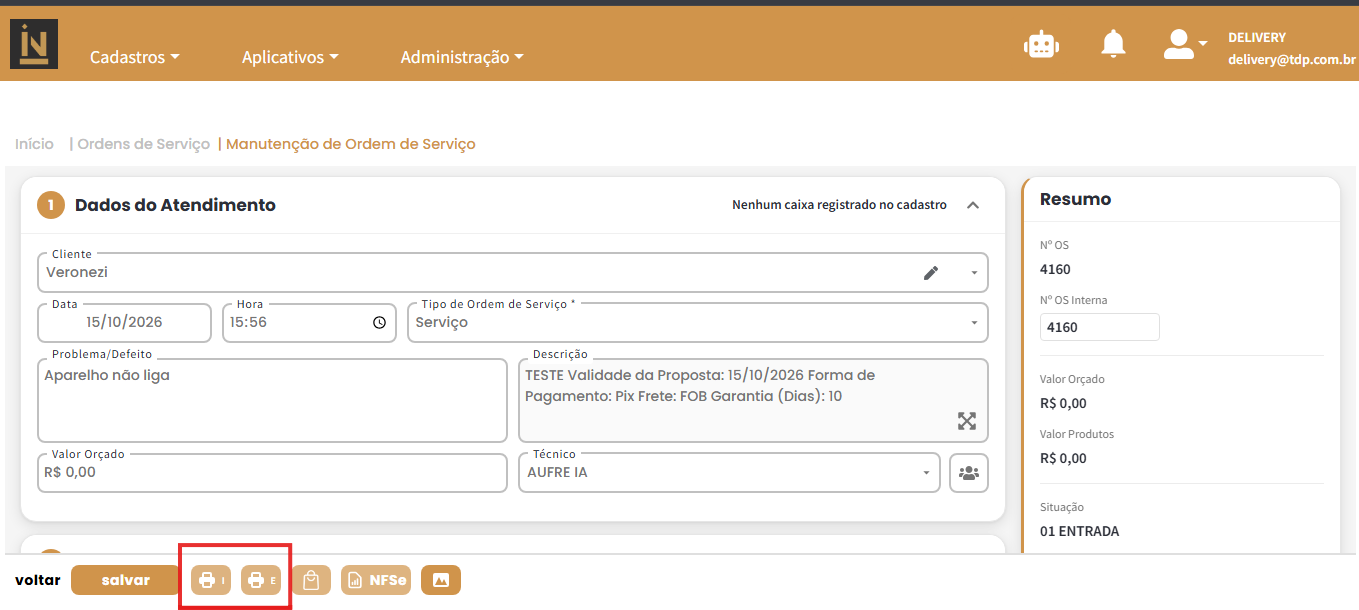Open the Técnico dropdown
The width and height of the screenshot is (1359, 610).
pos(729,473)
